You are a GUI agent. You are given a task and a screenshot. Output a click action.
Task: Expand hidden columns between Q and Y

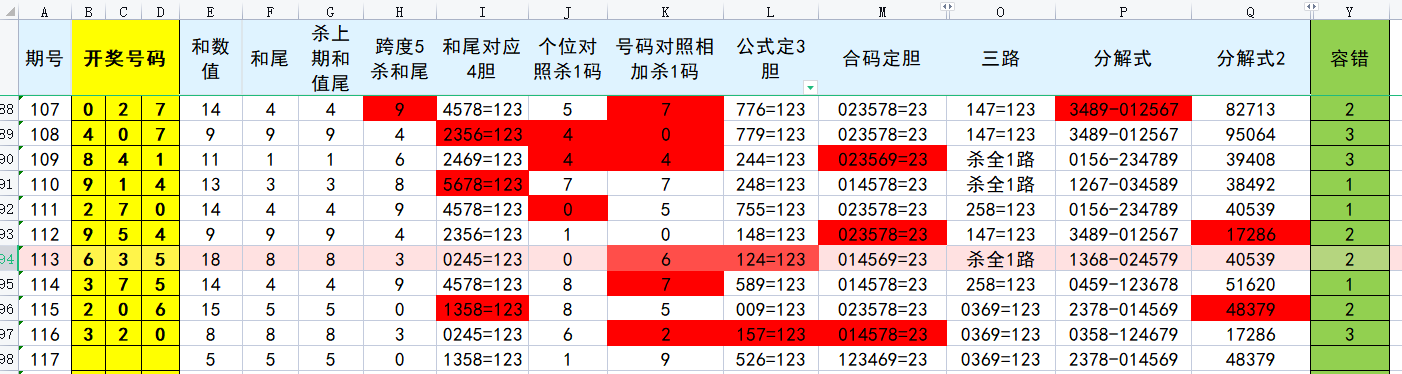(x=1312, y=7)
